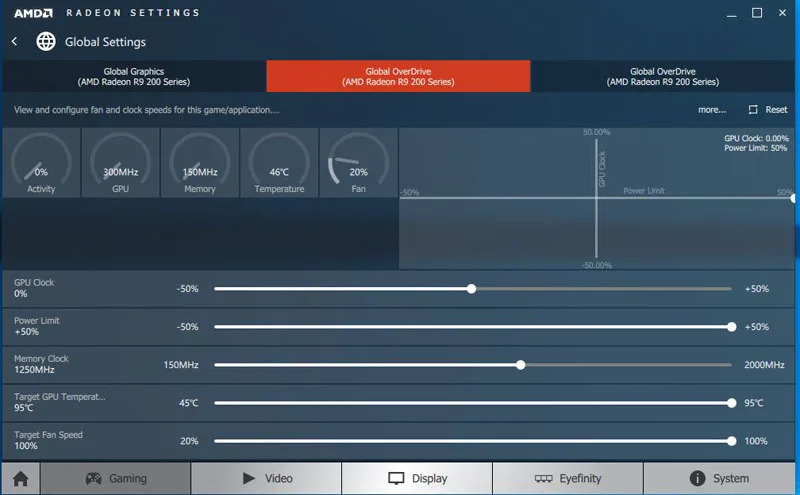Open the Video section
This screenshot has width=800, height=495.
[266, 478]
